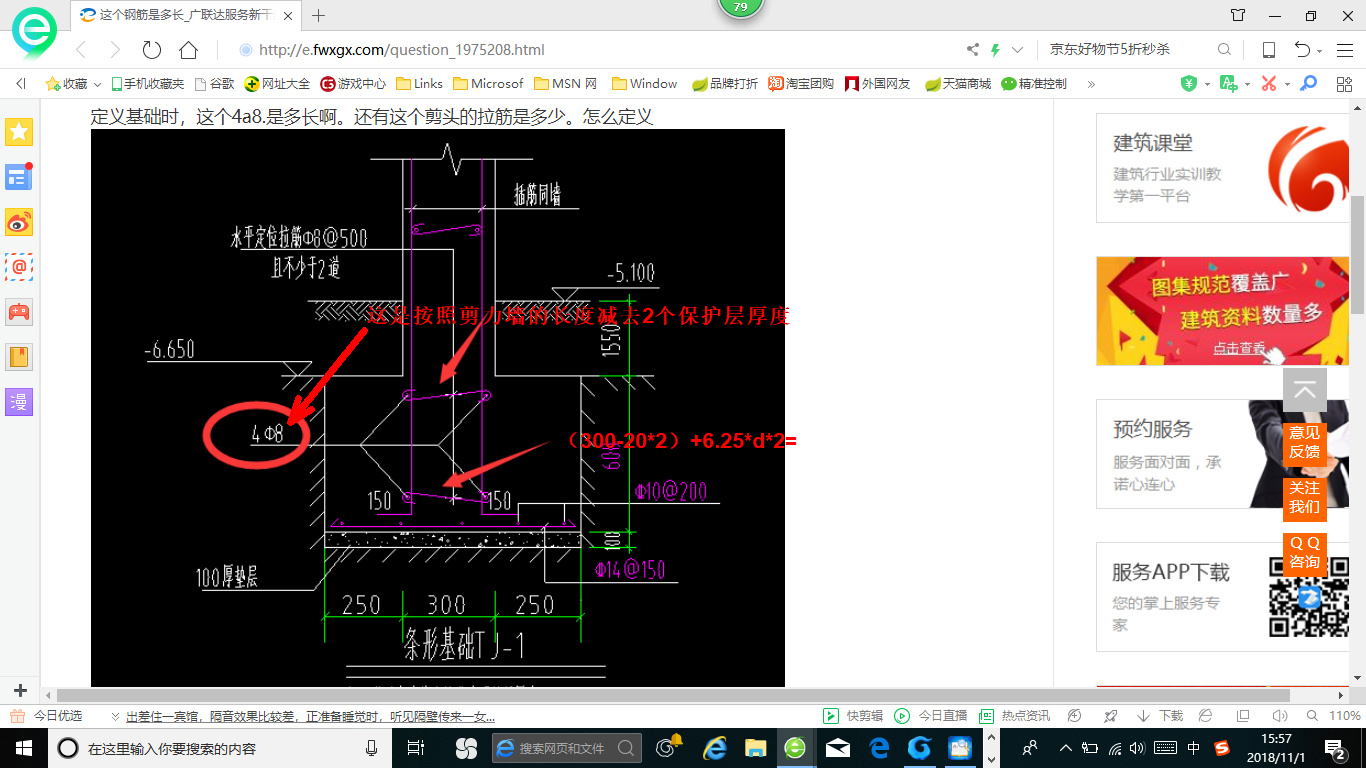Viewport: 1366px width, 768px height.
Task: Open 外国网友 bookmark
Action: [x=877, y=84]
